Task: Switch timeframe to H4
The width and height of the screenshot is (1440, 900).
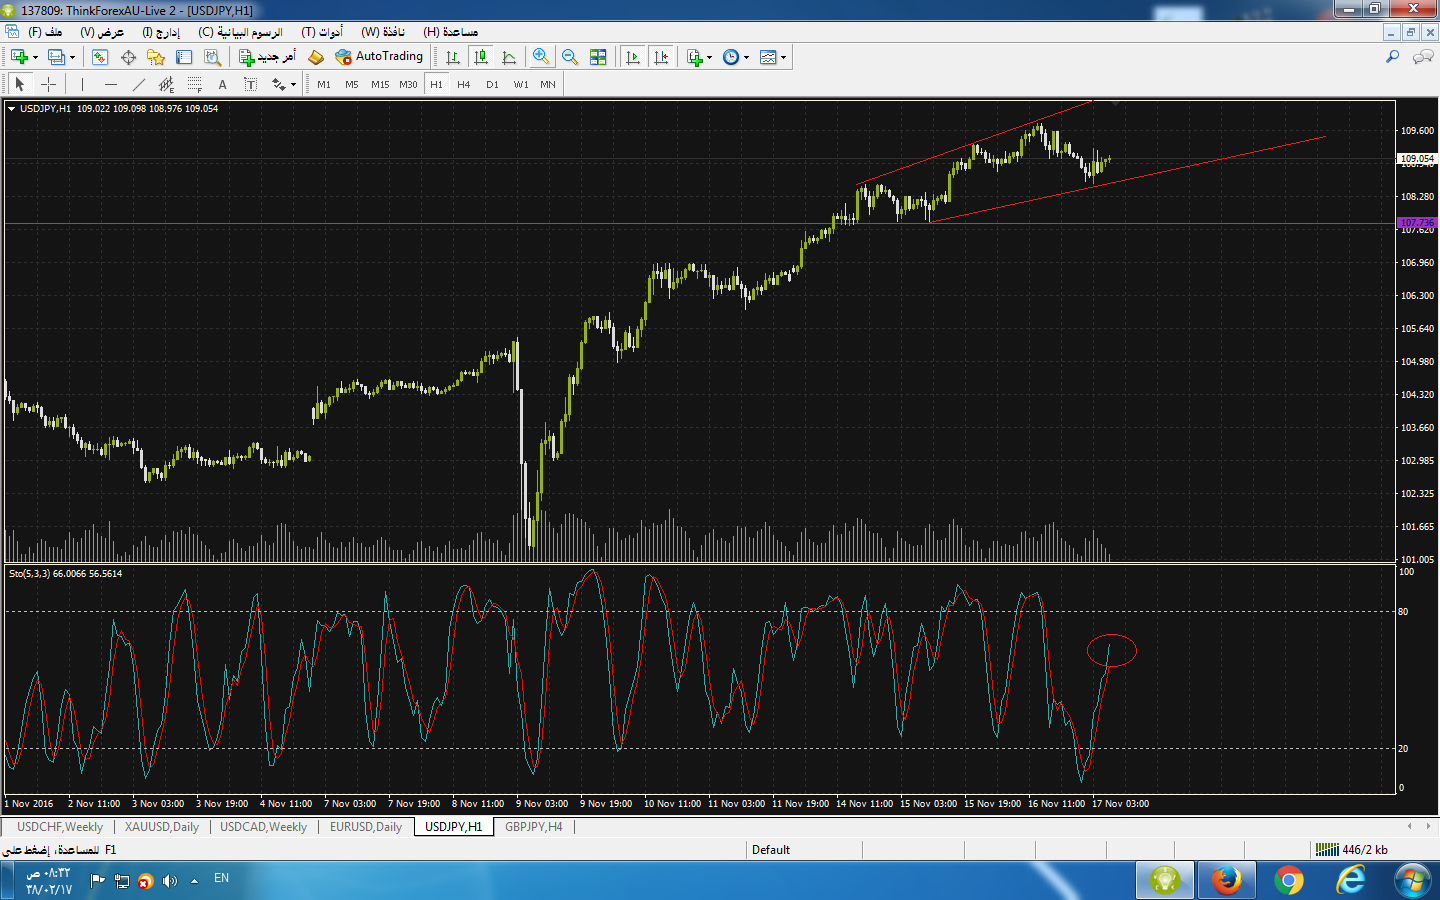Action: coord(464,85)
